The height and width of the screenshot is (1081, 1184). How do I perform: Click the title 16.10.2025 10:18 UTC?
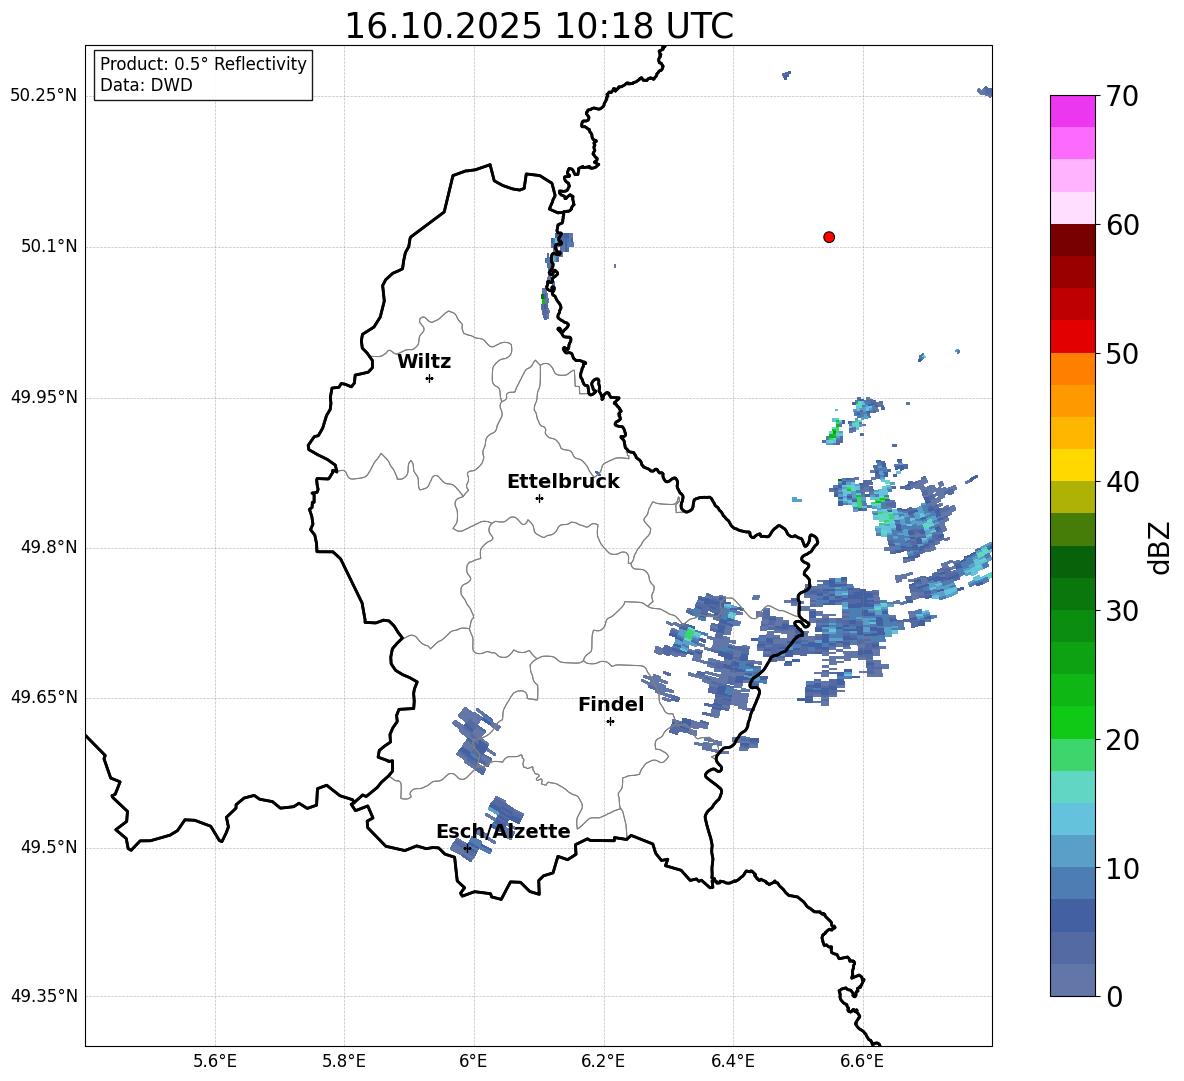pos(539,26)
